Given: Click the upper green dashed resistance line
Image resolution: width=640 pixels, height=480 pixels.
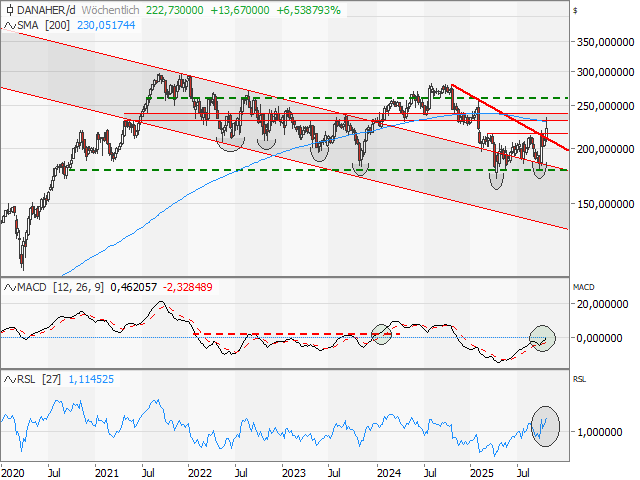Looking at the screenshot, I should (x=400, y=98).
